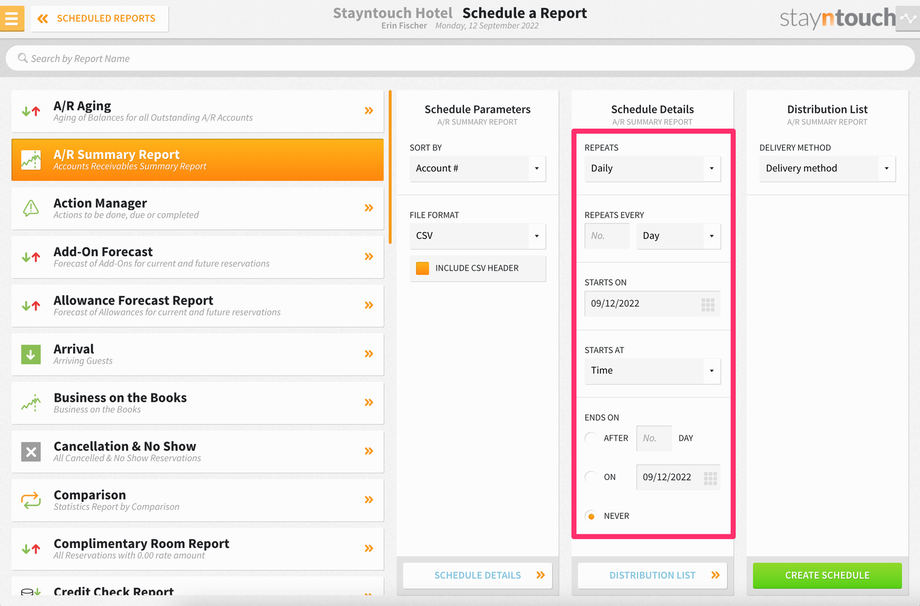This screenshot has height=606, width=920.
Task: Click the A/R Summary Report chart icon
Action: (x=31, y=160)
